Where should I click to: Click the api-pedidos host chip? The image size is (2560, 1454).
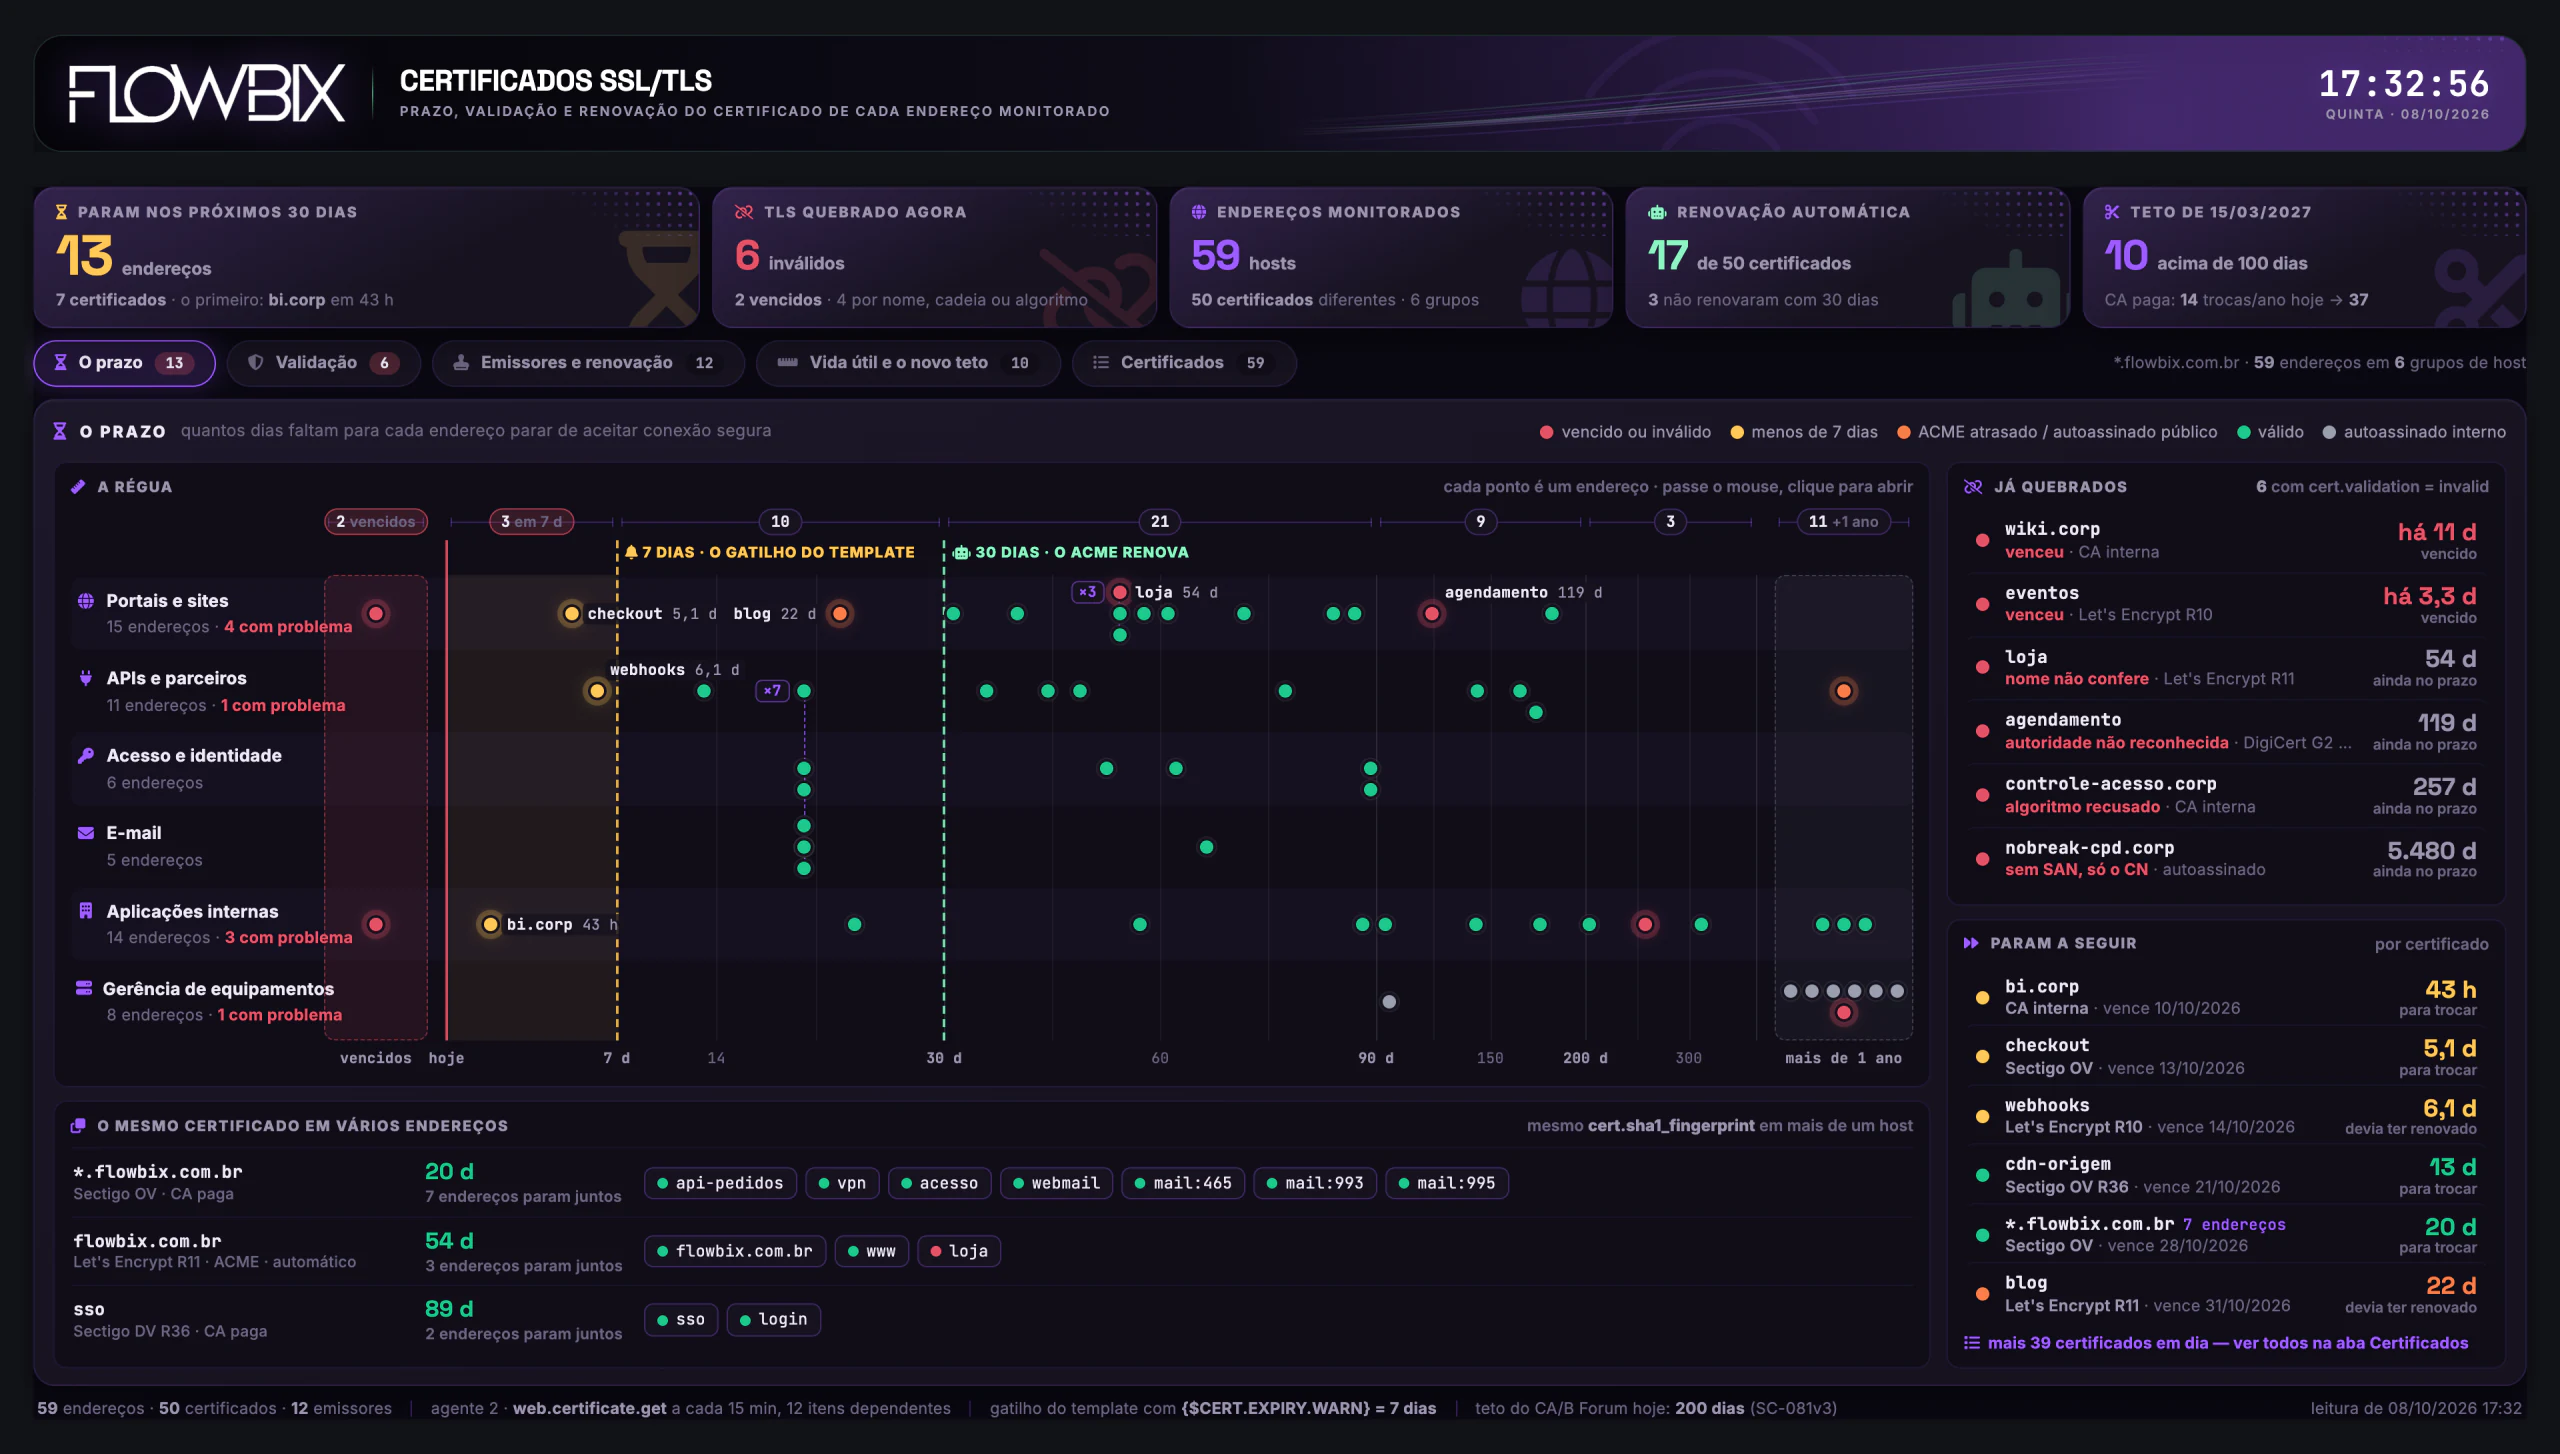(x=720, y=1183)
